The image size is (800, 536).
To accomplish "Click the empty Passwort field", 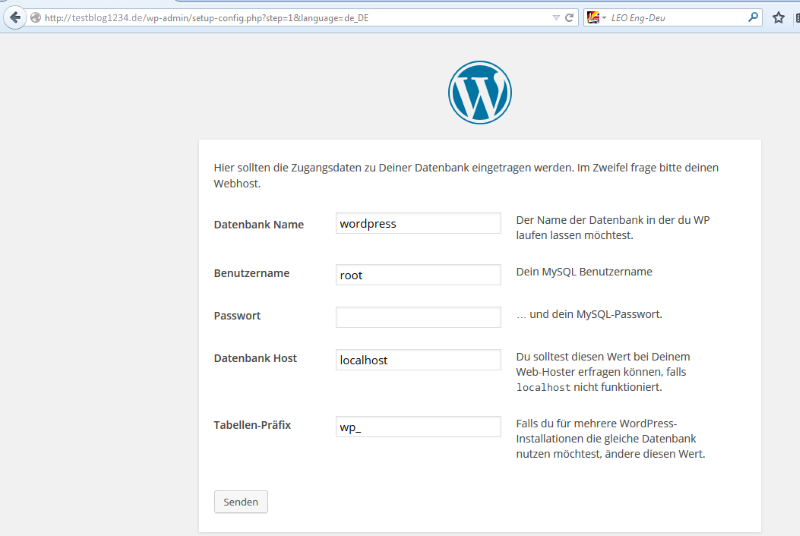I will (x=418, y=317).
